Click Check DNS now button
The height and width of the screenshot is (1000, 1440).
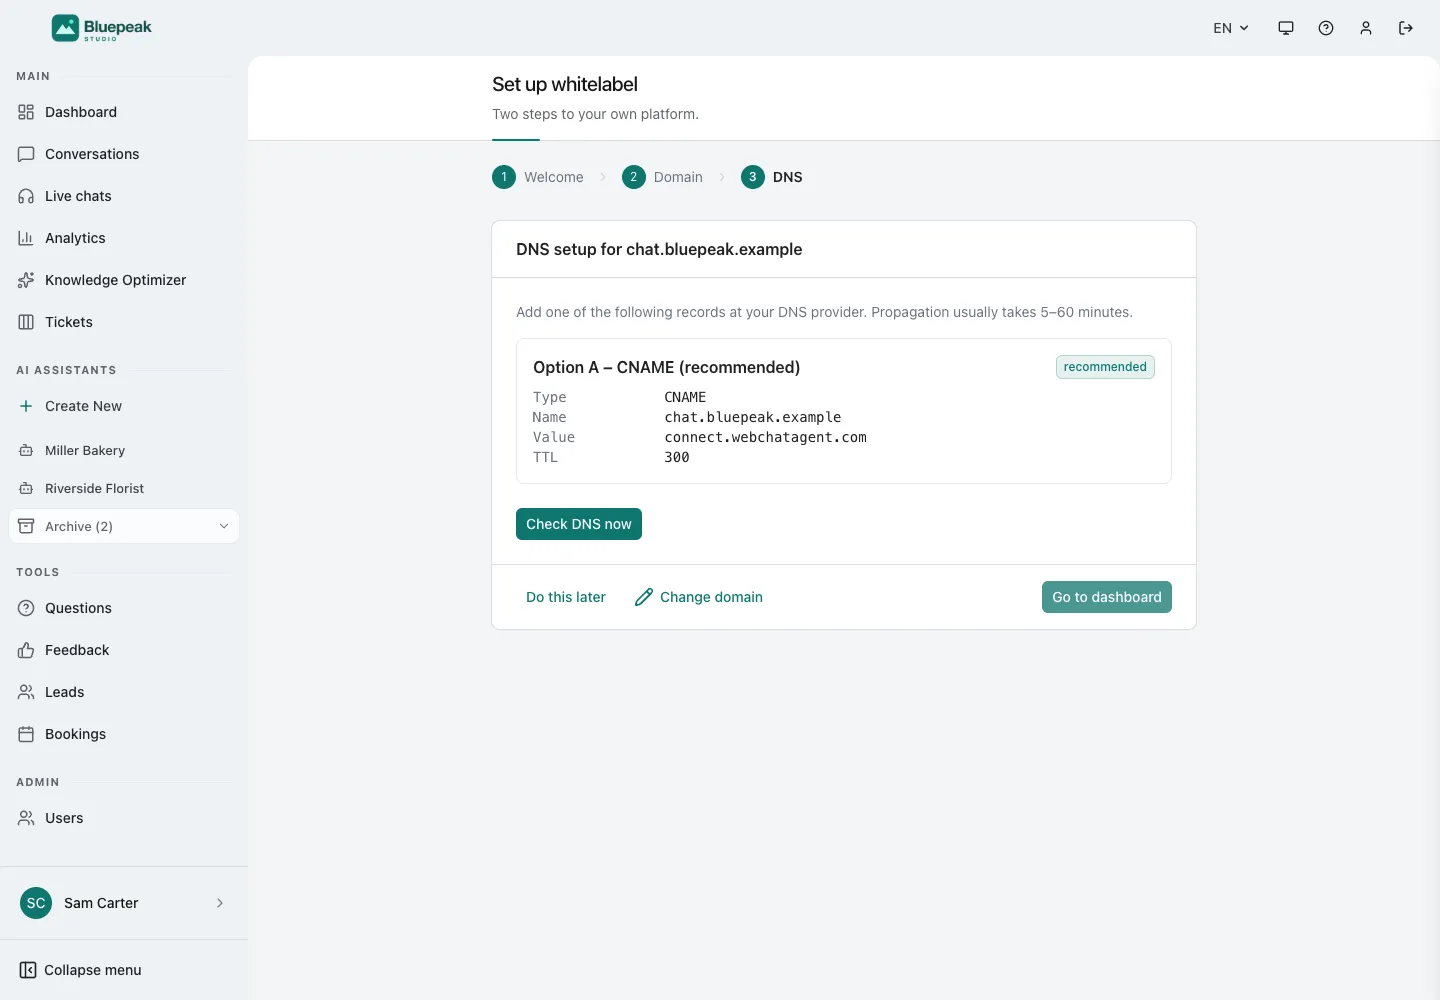(579, 524)
